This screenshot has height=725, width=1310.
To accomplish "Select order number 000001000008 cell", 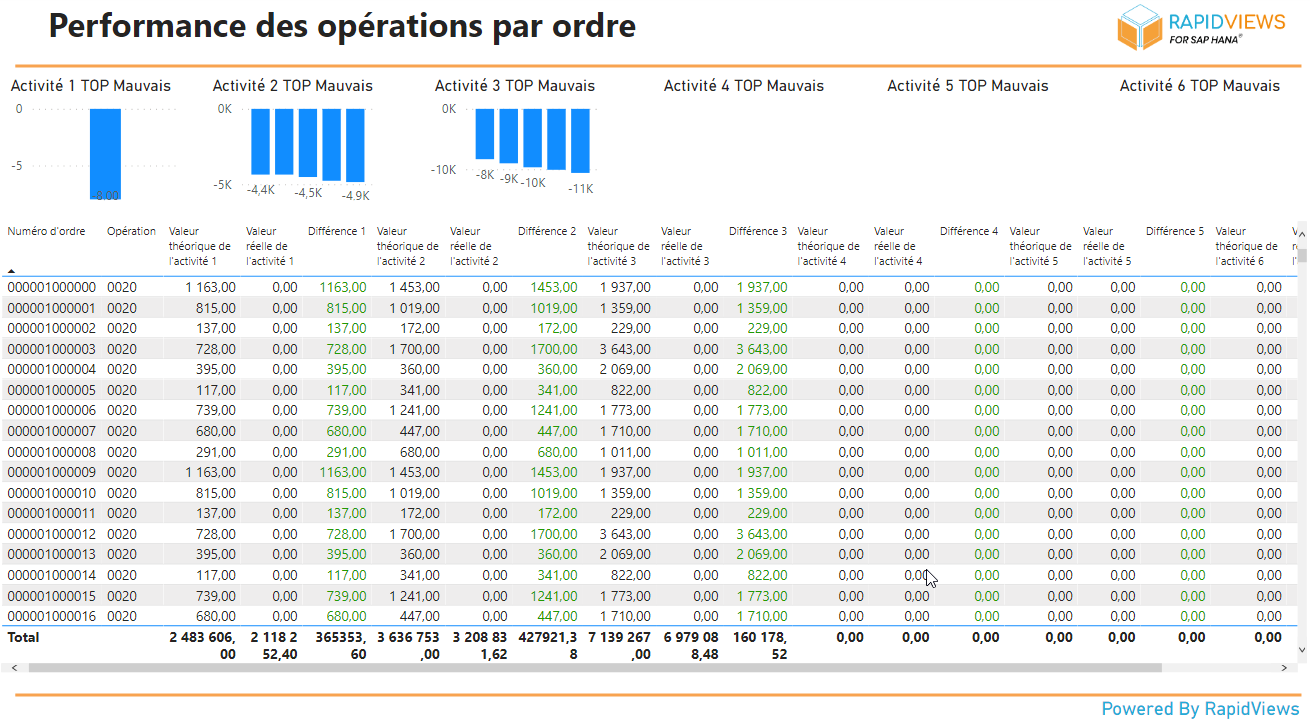I will pos(52,452).
